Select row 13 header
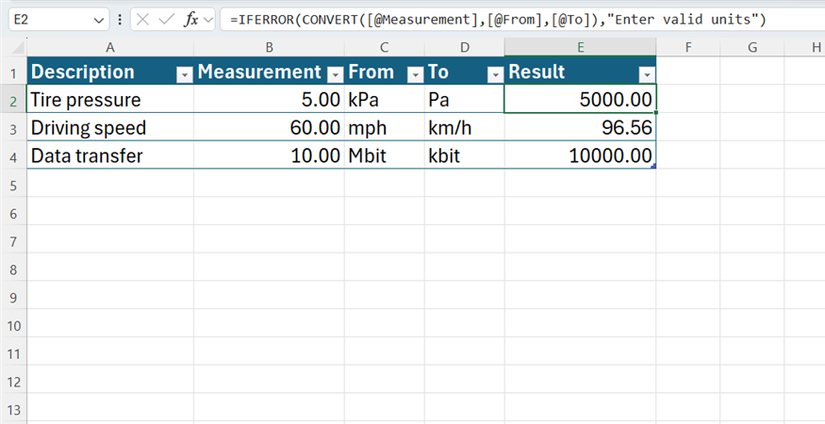 13,409
